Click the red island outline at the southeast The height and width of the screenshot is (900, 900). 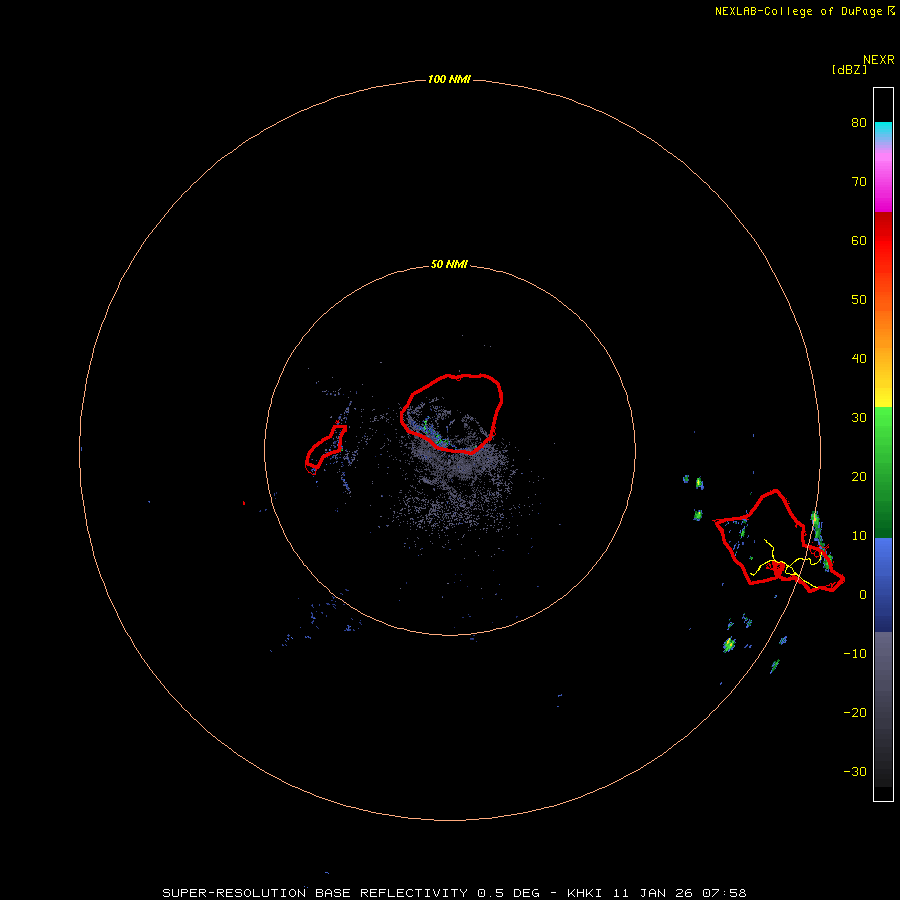point(779,541)
